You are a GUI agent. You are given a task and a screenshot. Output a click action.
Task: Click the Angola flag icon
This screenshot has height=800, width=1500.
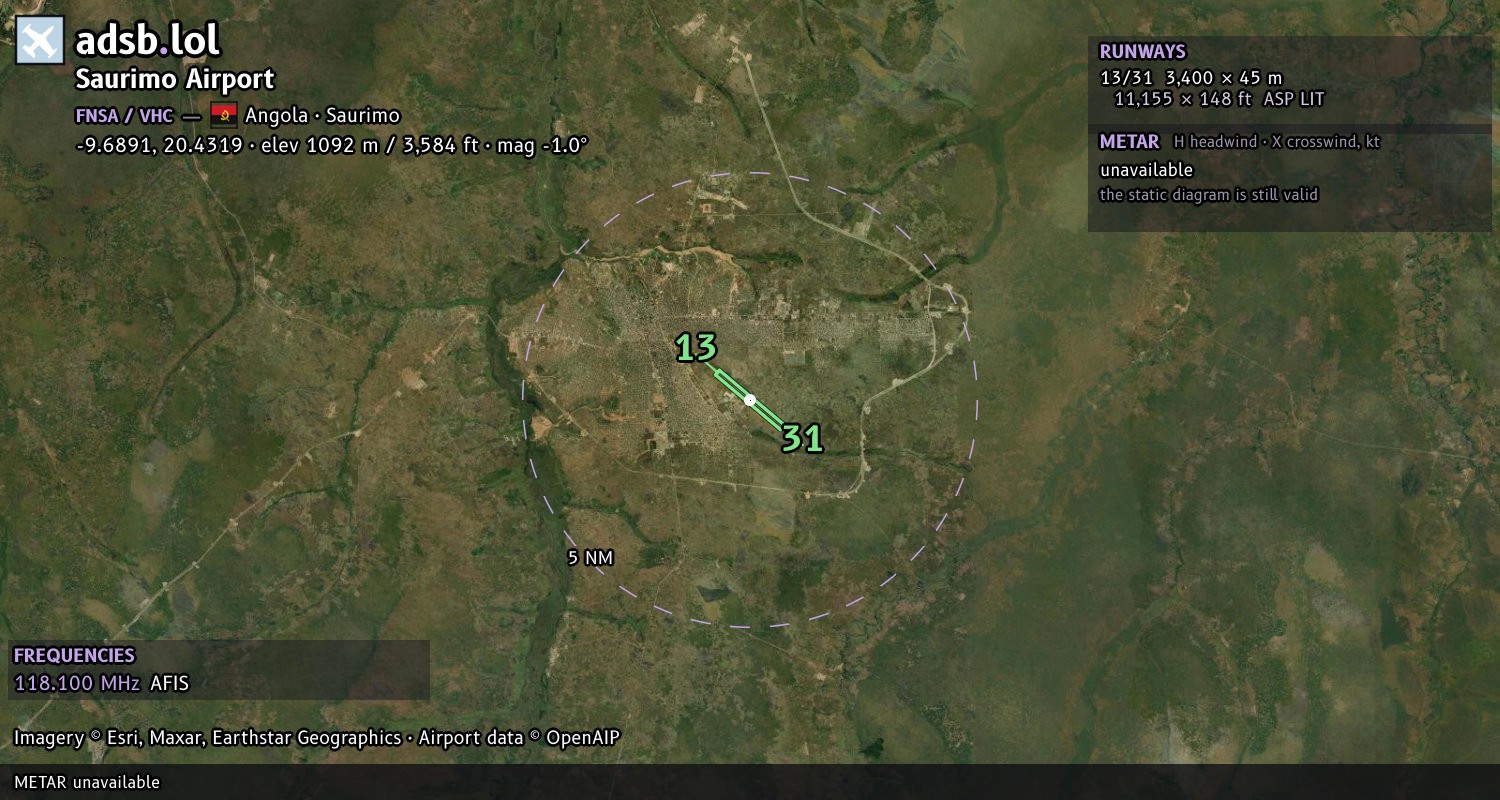pyautogui.click(x=224, y=115)
